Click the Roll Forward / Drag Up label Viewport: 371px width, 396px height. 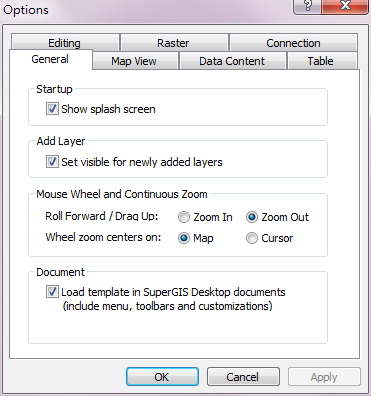coord(102,216)
